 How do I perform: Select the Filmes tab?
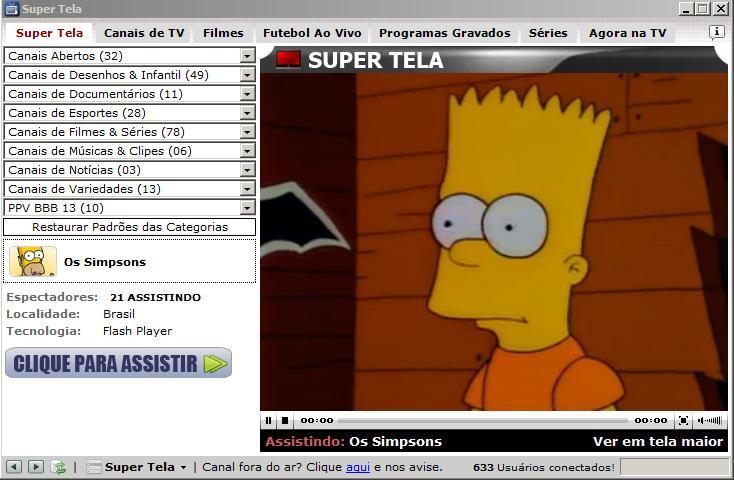coord(223,33)
